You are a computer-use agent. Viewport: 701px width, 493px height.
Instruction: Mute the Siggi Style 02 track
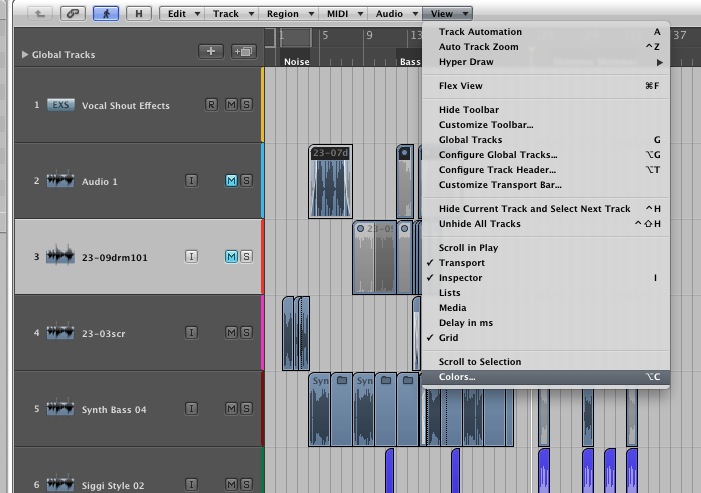[x=231, y=485]
